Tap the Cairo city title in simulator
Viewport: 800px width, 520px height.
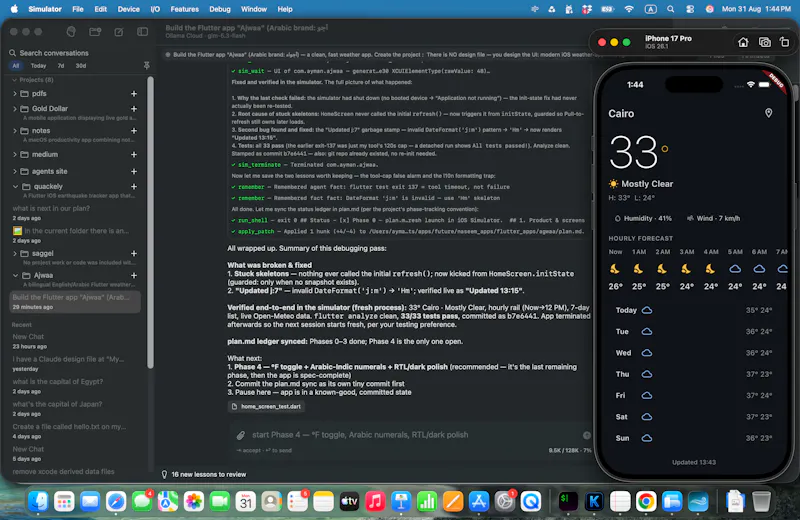621,113
